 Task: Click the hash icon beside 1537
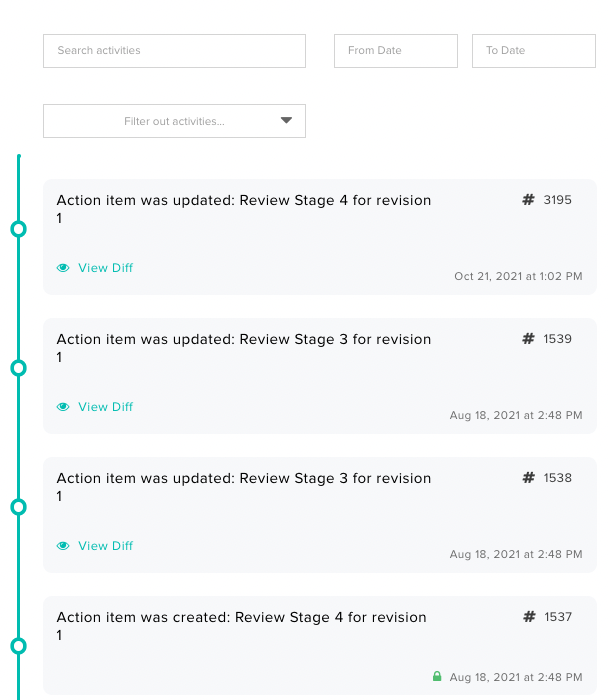tap(528, 617)
